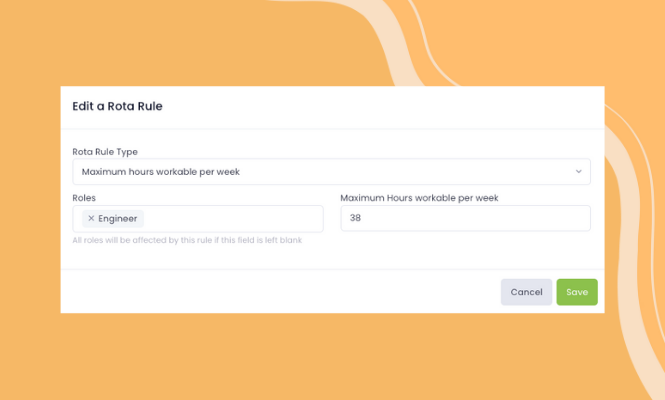
Task: Click the empty area right of the Engineer tag
Action: coord(233,219)
